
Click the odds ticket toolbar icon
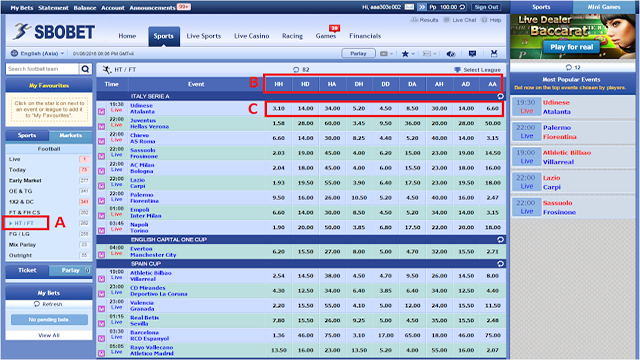tap(384, 54)
